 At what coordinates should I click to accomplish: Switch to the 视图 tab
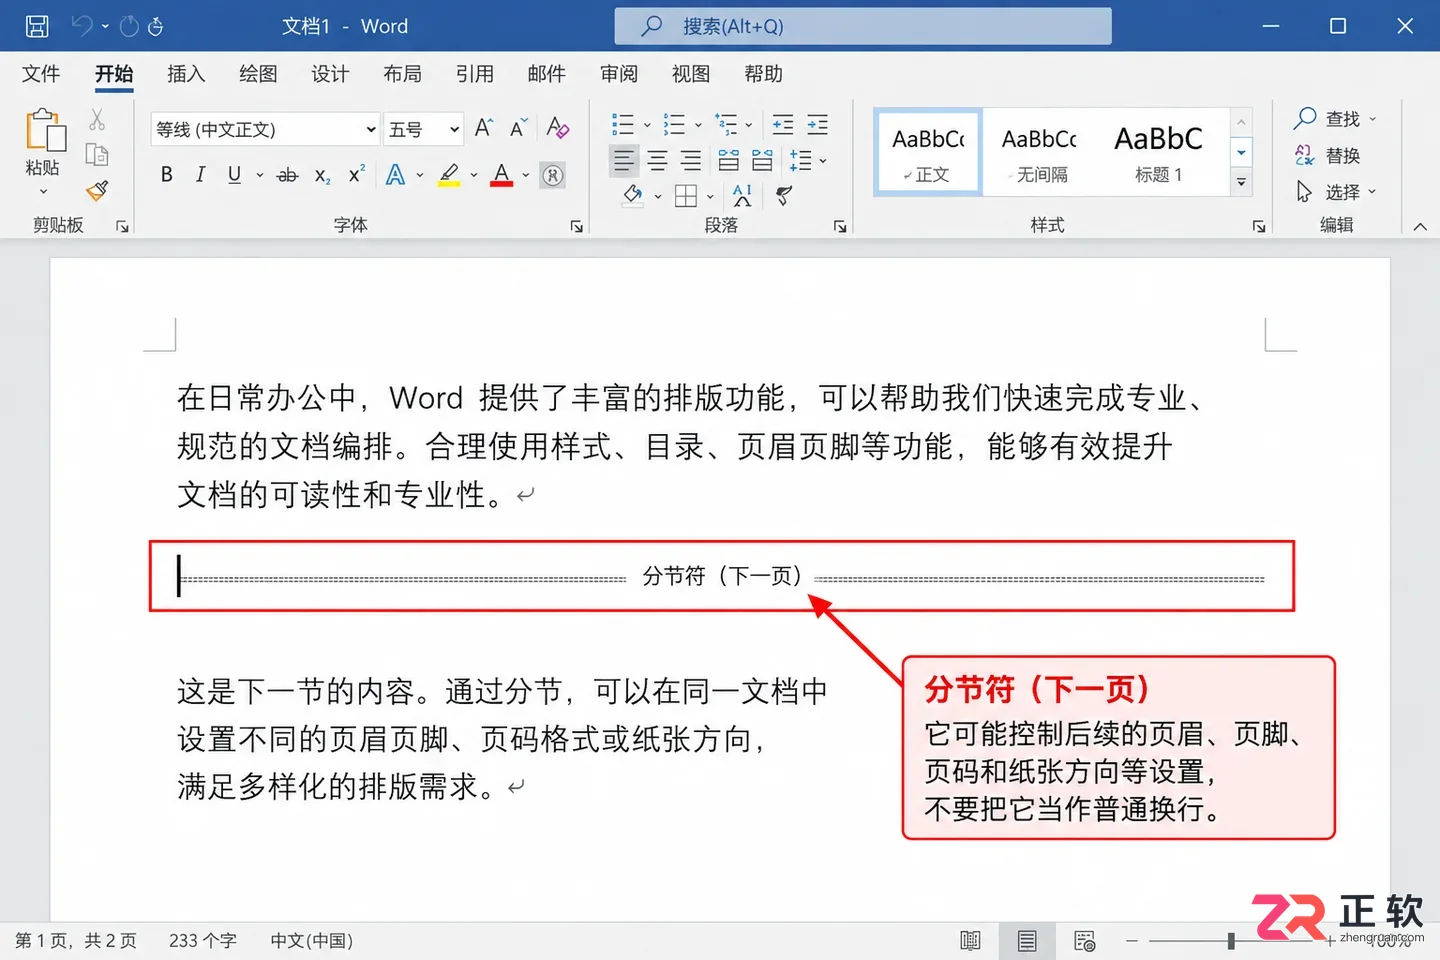click(x=691, y=74)
